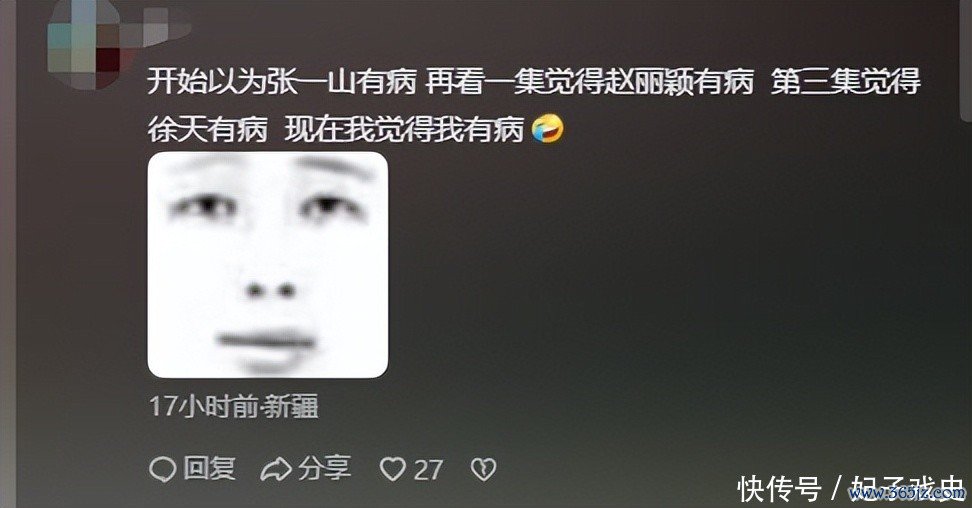Click the 新疆 location label
The height and width of the screenshot is (508, 972).
click(x=291, y=407)
